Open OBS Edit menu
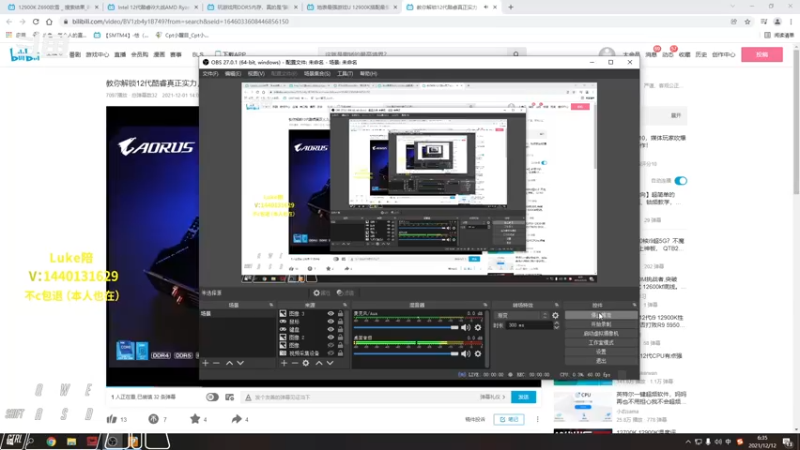 pos(233,73)
